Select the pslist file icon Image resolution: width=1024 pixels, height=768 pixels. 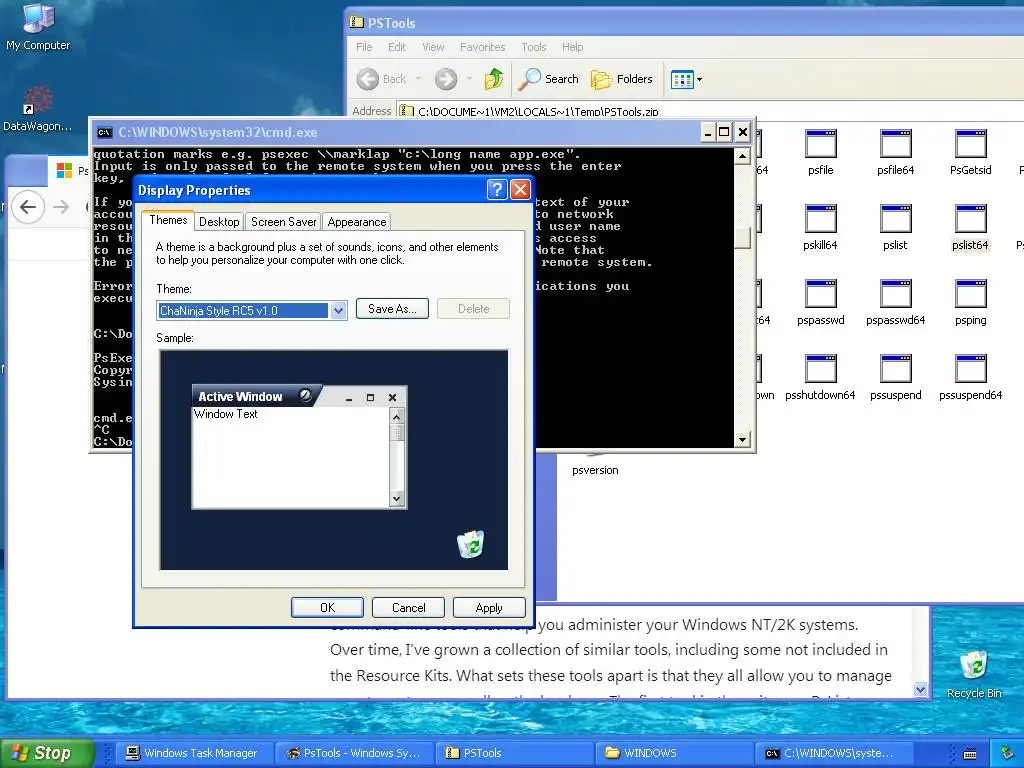pos(895,227)
